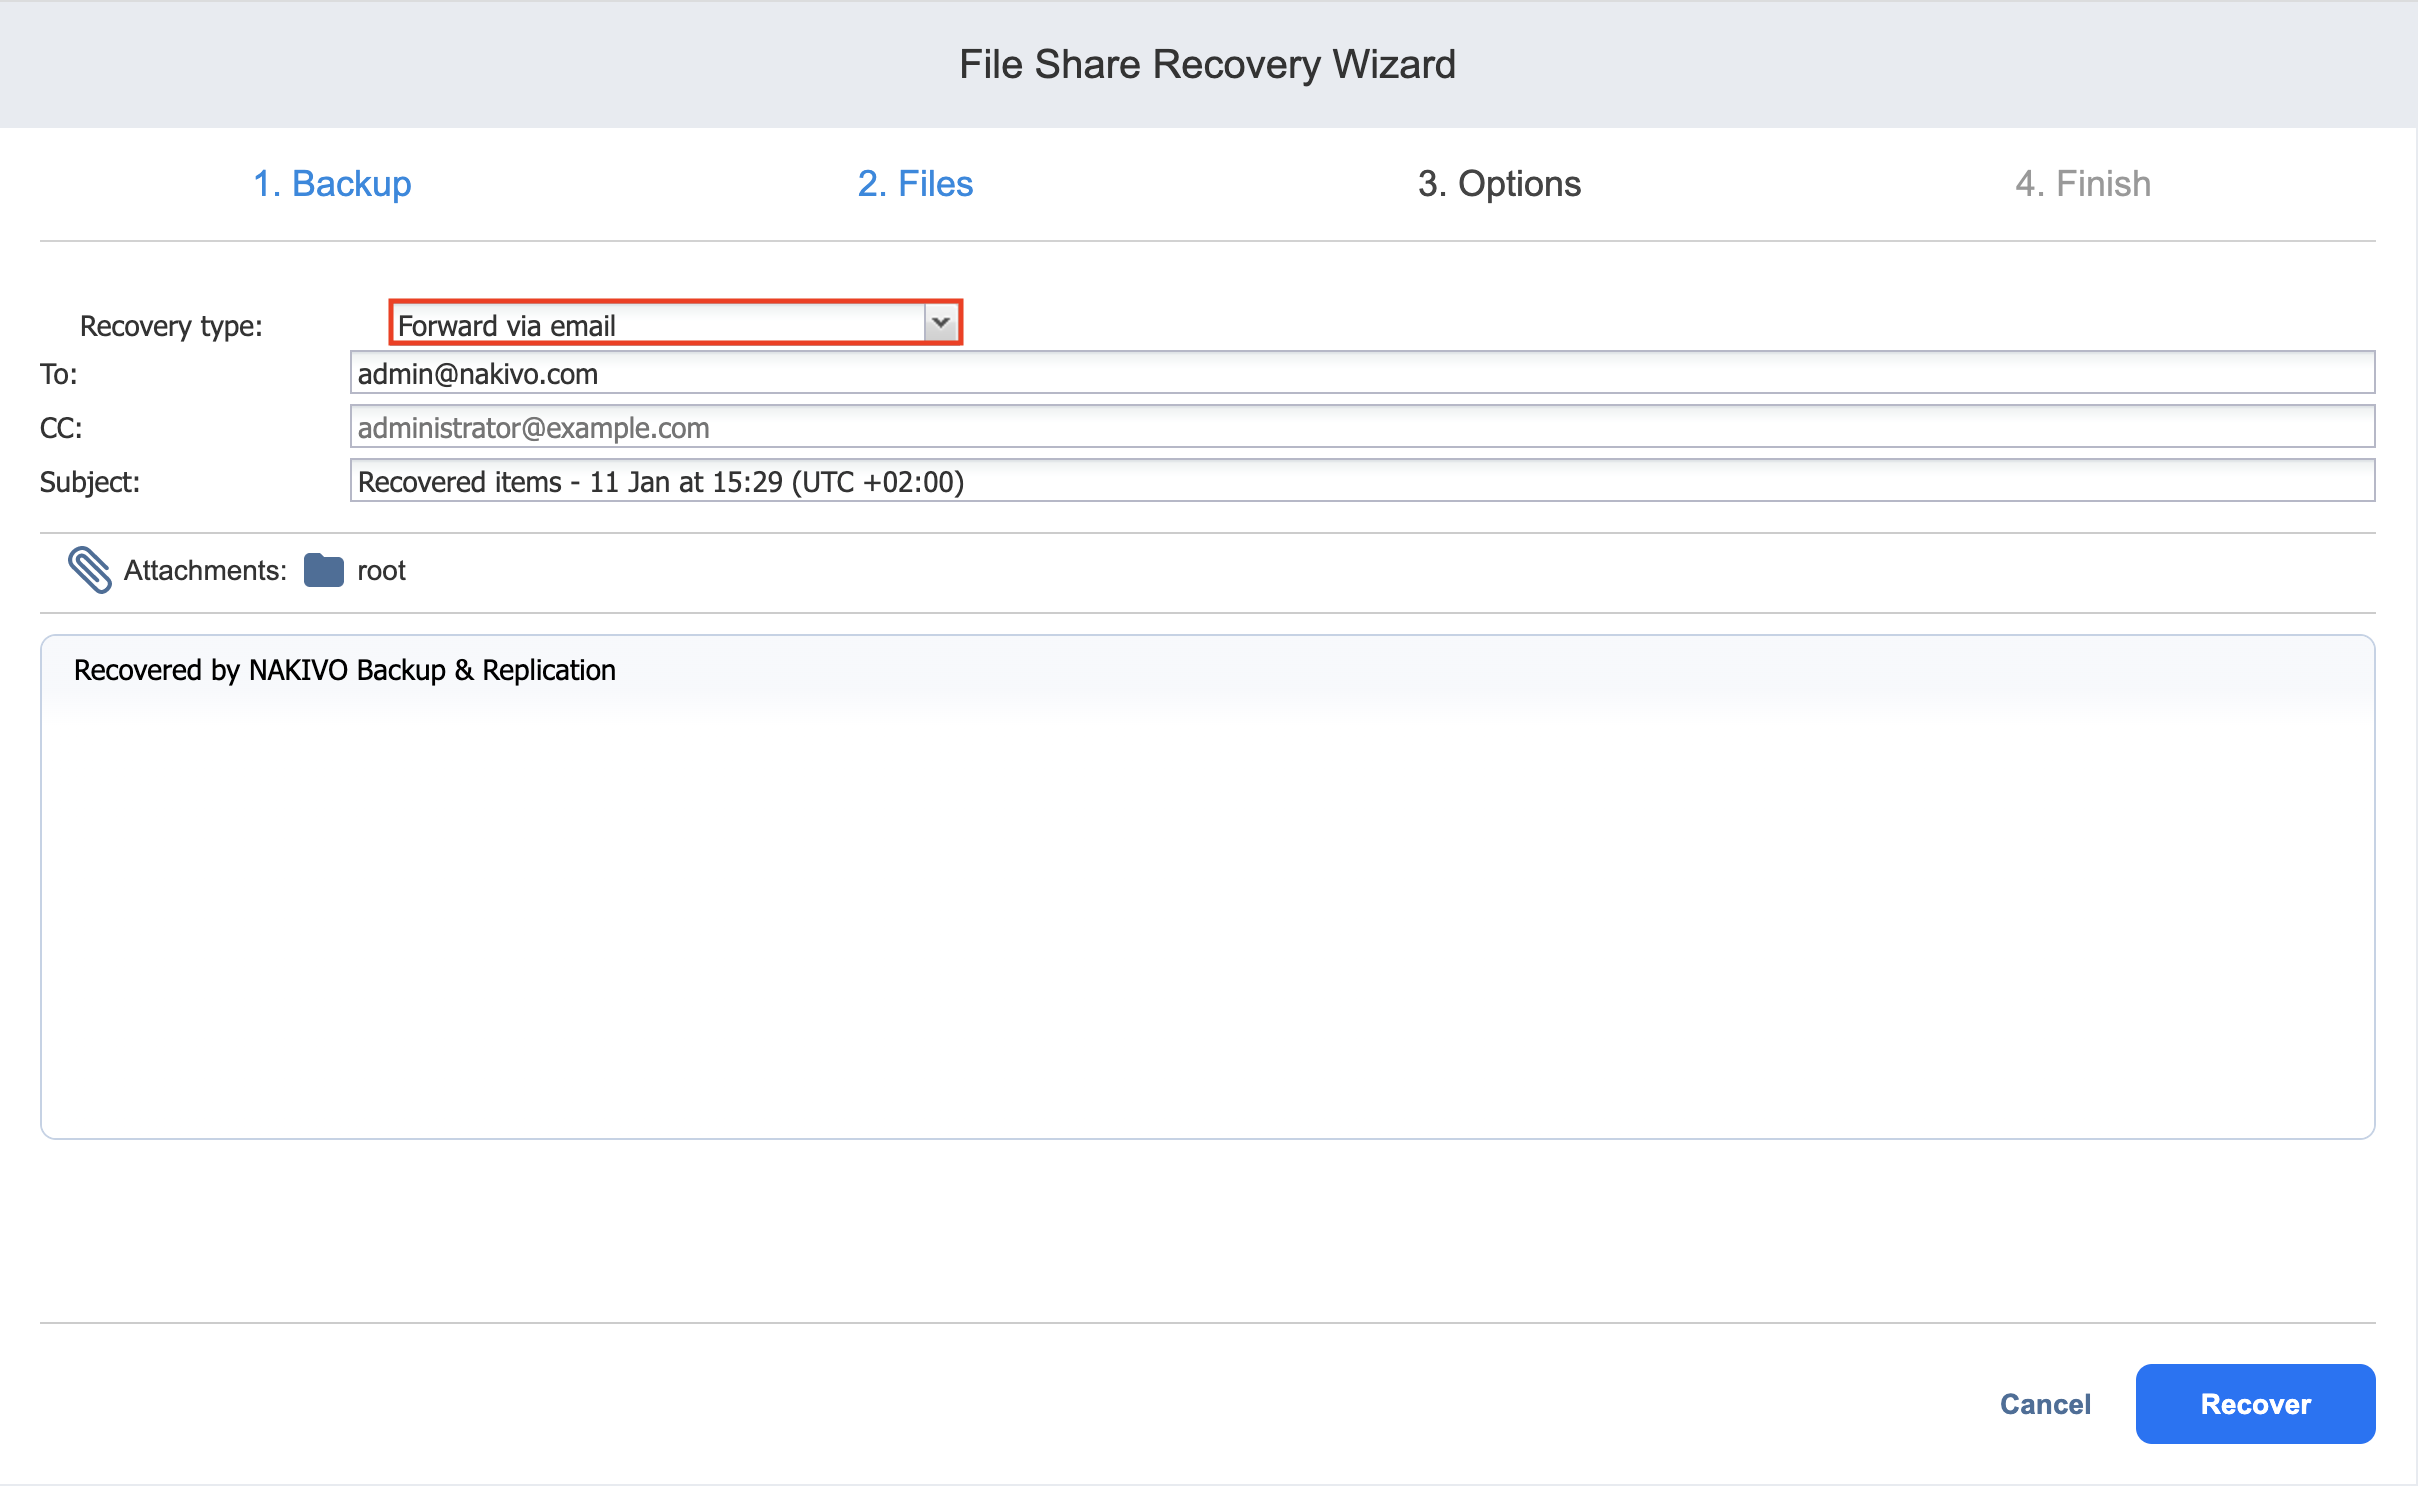Click the File Share Recovery Wizard title

pos(1207,65)
